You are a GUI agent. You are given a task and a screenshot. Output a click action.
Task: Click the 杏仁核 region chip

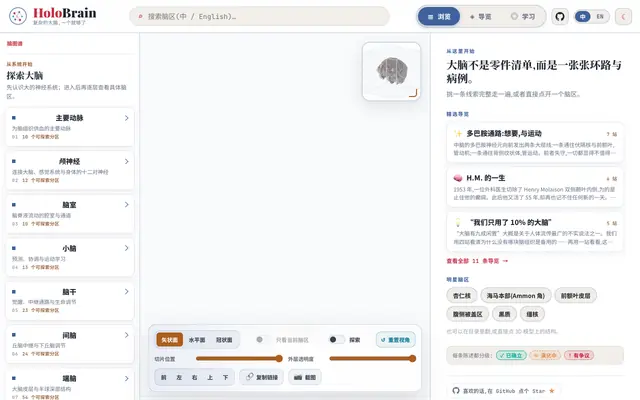click(462, 296)
